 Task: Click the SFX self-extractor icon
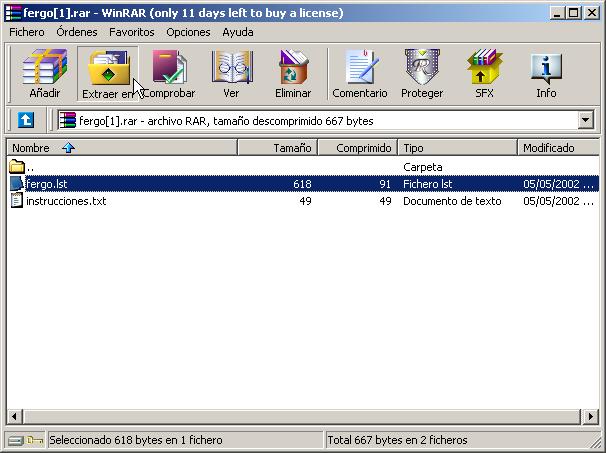(484, 74)
